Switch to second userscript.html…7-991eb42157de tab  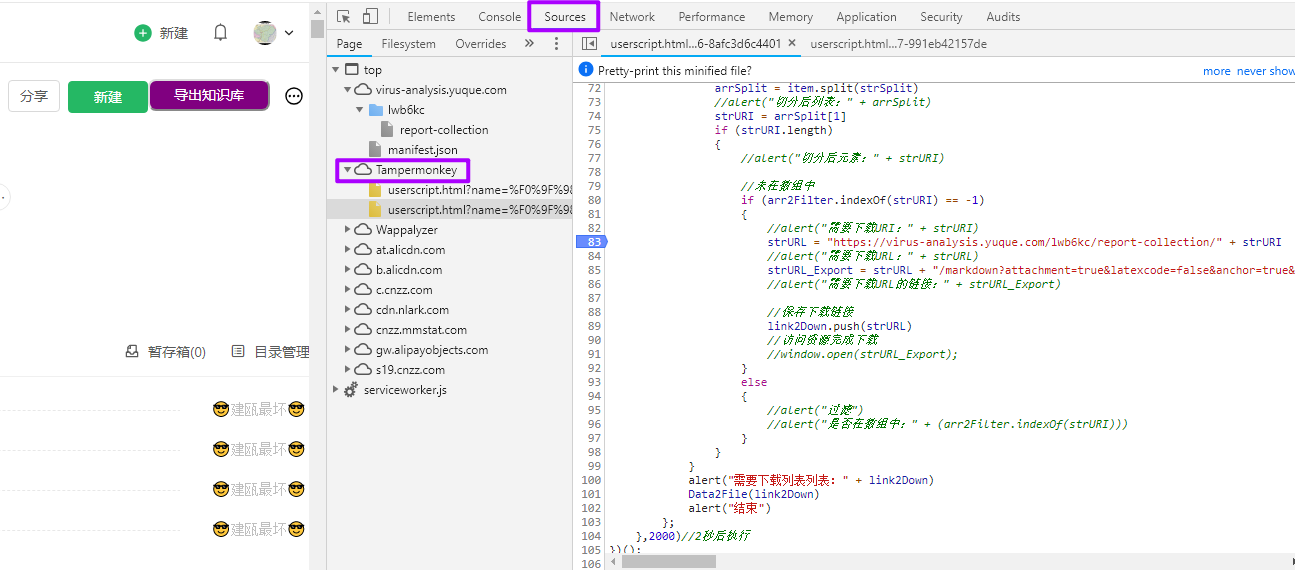(898, 44)
